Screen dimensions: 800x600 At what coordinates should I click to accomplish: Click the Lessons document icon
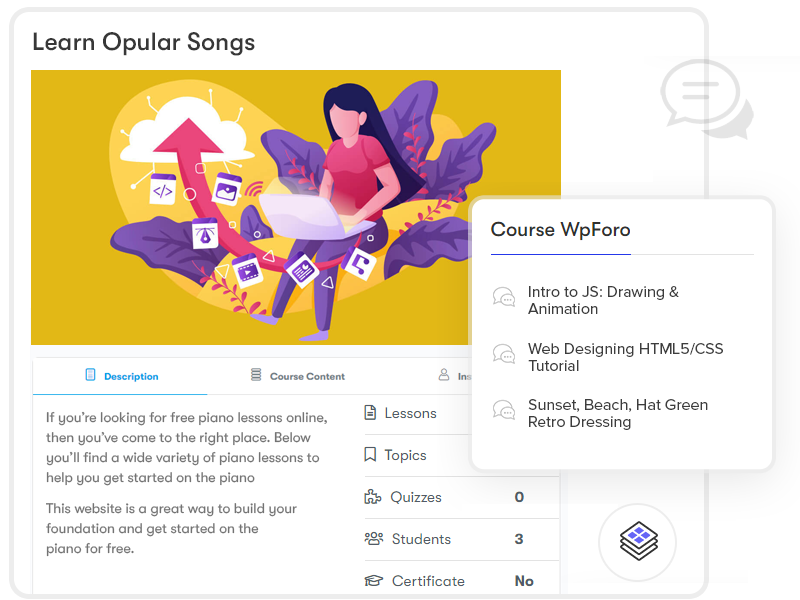tap(370, 412)
